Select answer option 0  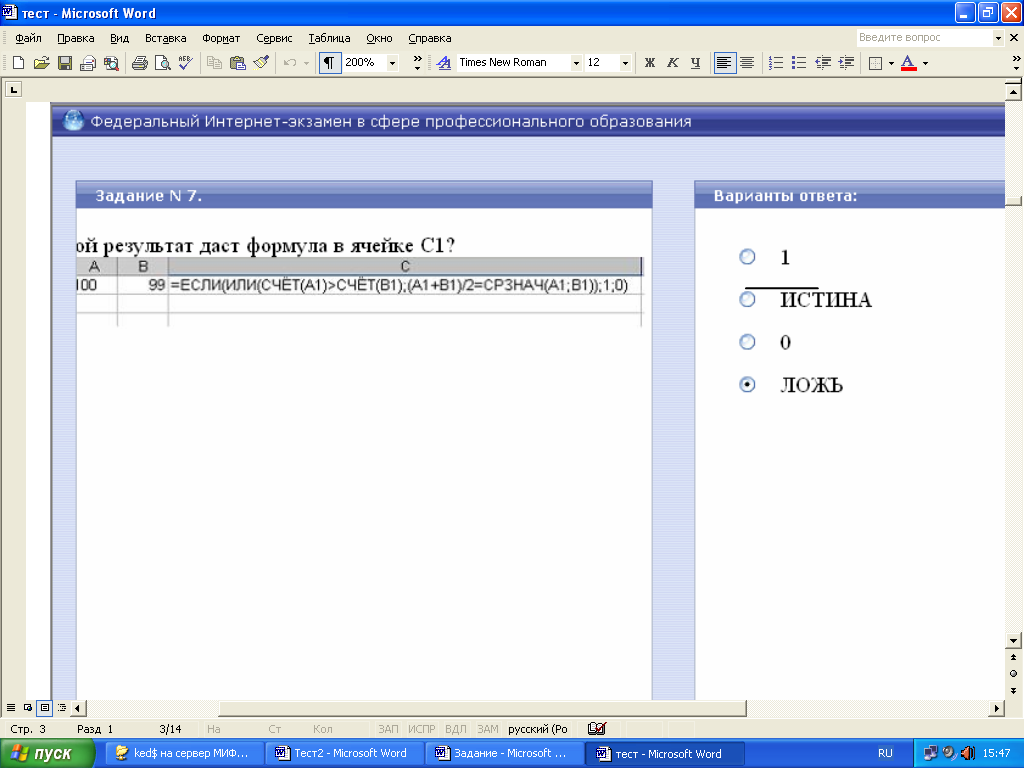click(x=747, y=342)
